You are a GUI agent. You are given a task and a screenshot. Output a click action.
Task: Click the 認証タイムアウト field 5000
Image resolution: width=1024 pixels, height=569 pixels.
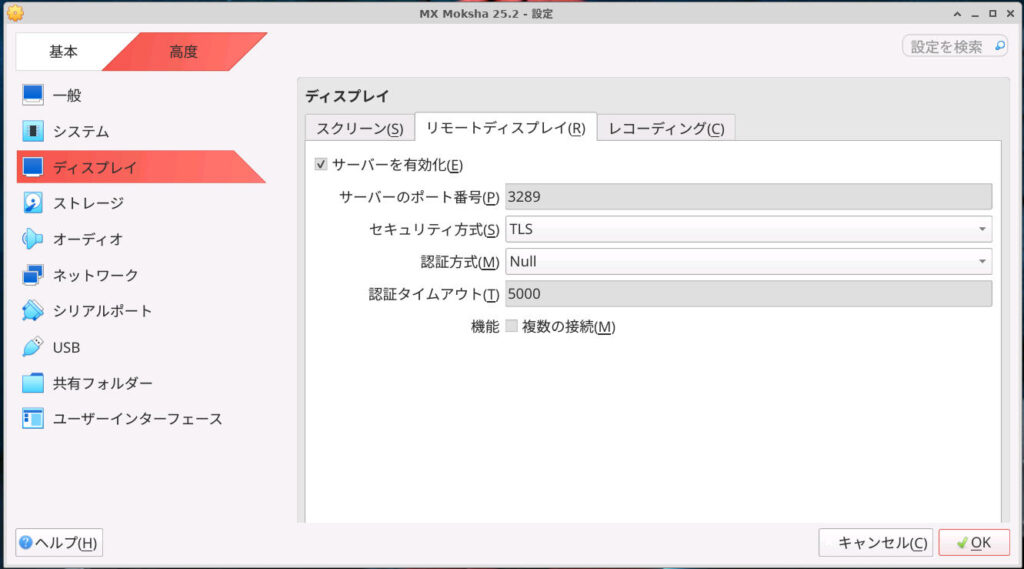pos(748,293)
